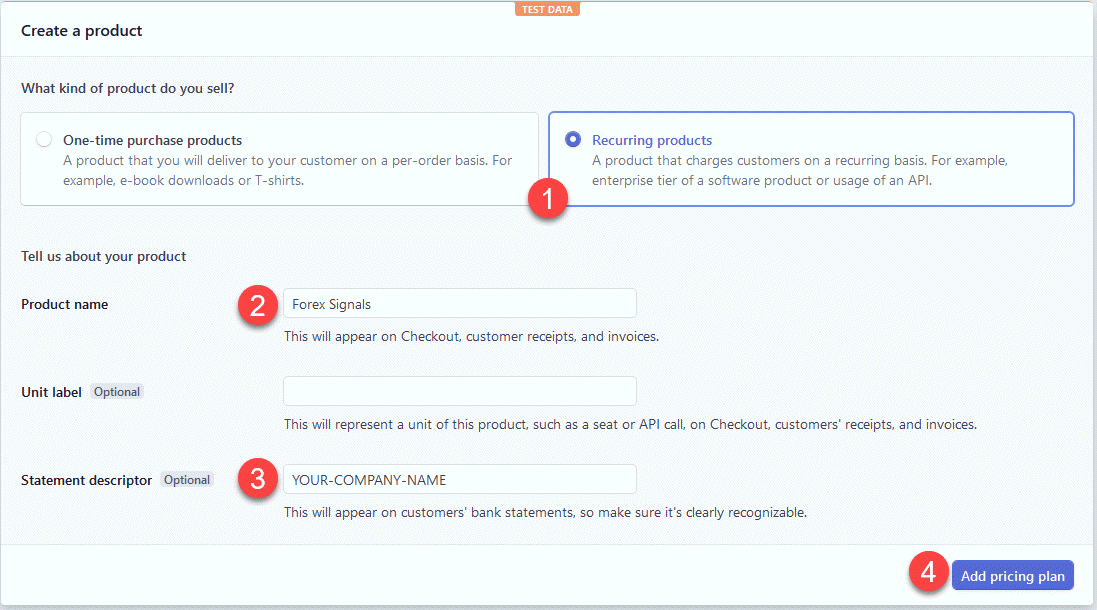This screenshot has width=1097, height=610.
Task: Click the red step 1 marker
Action: point(548,198)
